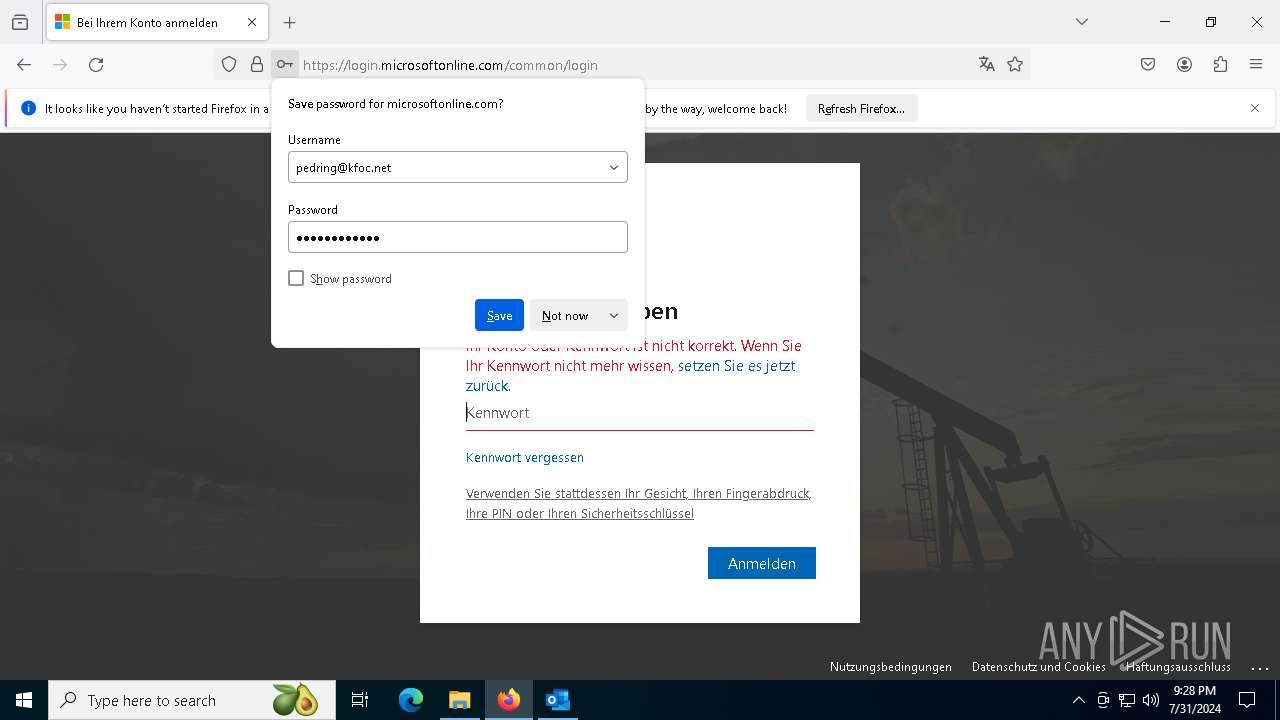1280x720 pixels.
Task: Expand the Username dropdown in the save password popup
Action: pyautogui.click(x=614, y=167)
